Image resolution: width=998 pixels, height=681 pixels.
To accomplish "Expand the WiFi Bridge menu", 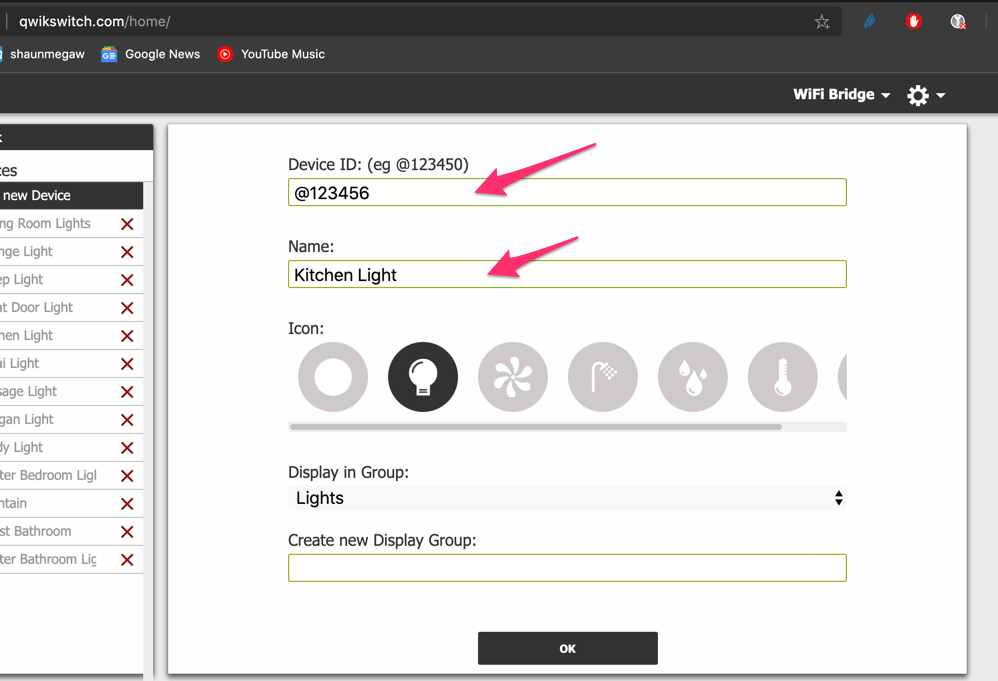I will coord(841,94).
